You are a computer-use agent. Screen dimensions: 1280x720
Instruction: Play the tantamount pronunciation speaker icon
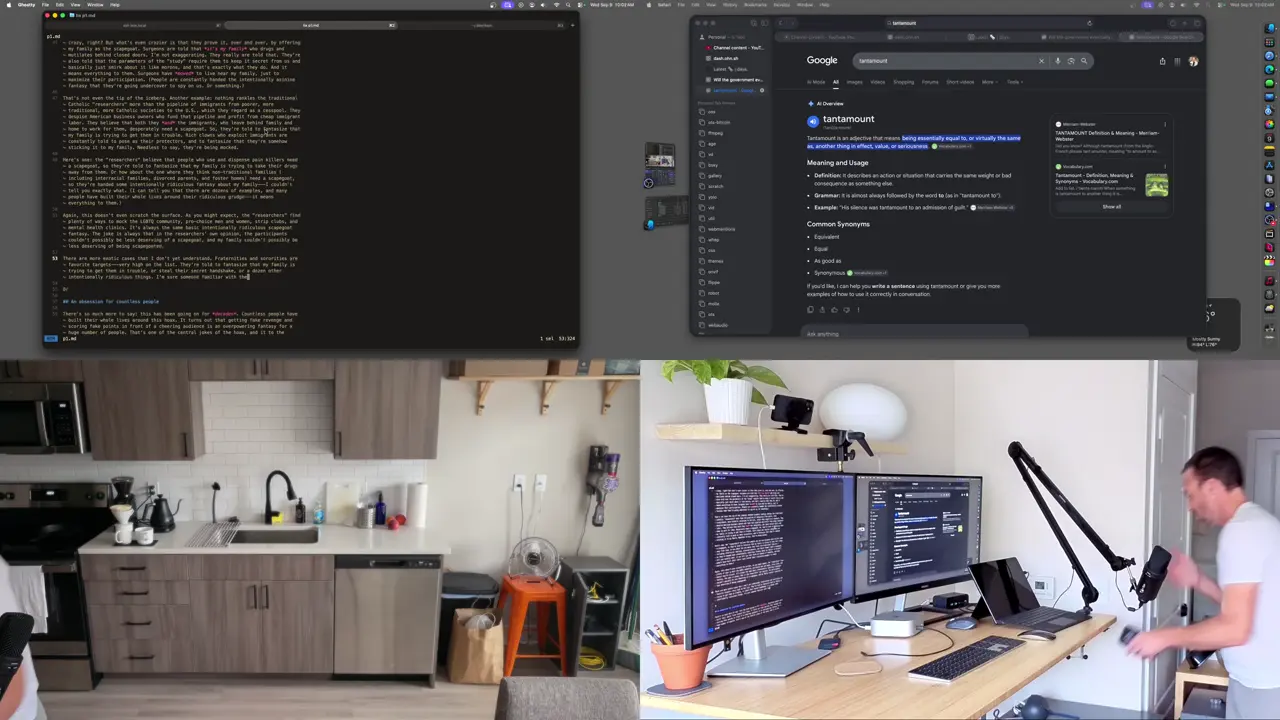[x=813, y=122]
